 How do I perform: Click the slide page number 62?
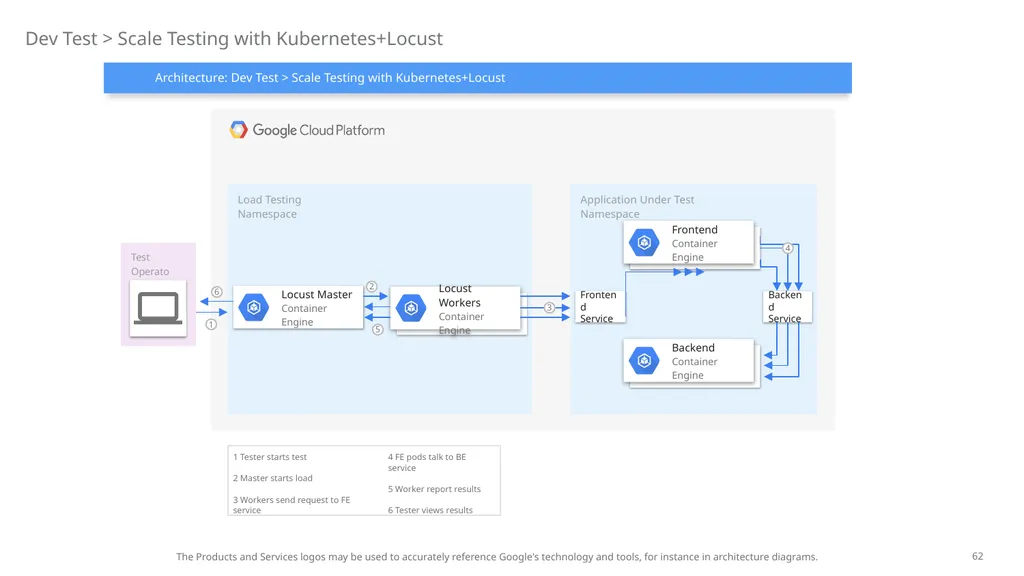978,556
